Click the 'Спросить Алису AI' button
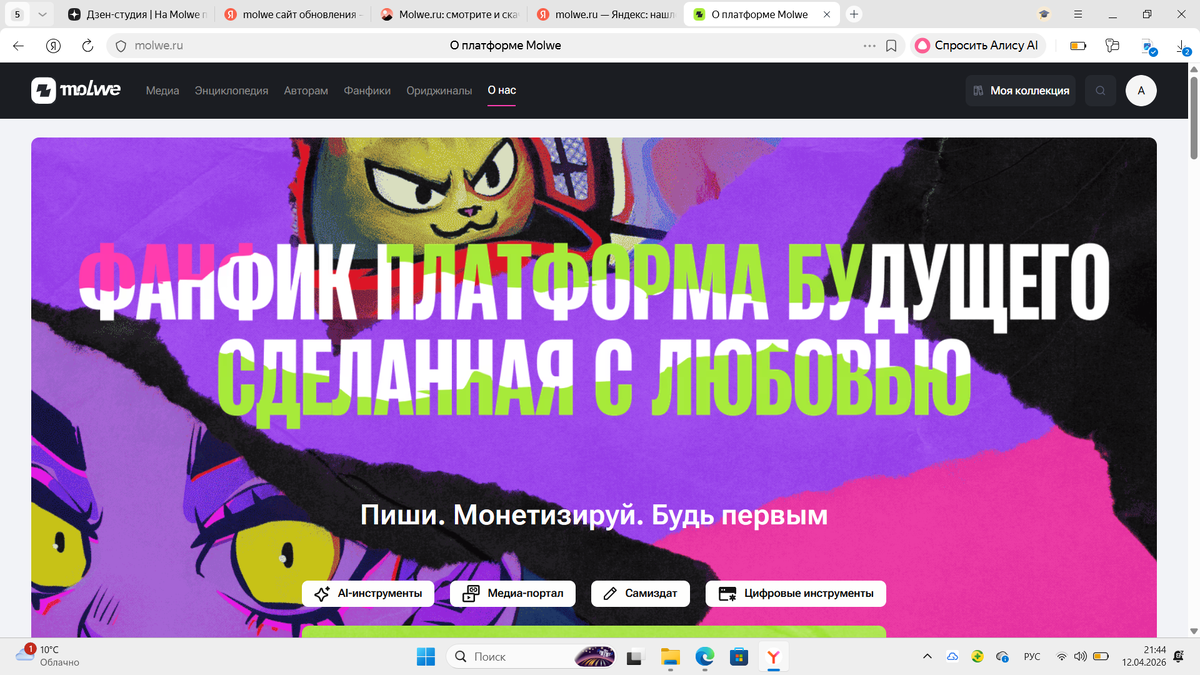The height and width of the screenshot is (675, 1200). [977, 46]
